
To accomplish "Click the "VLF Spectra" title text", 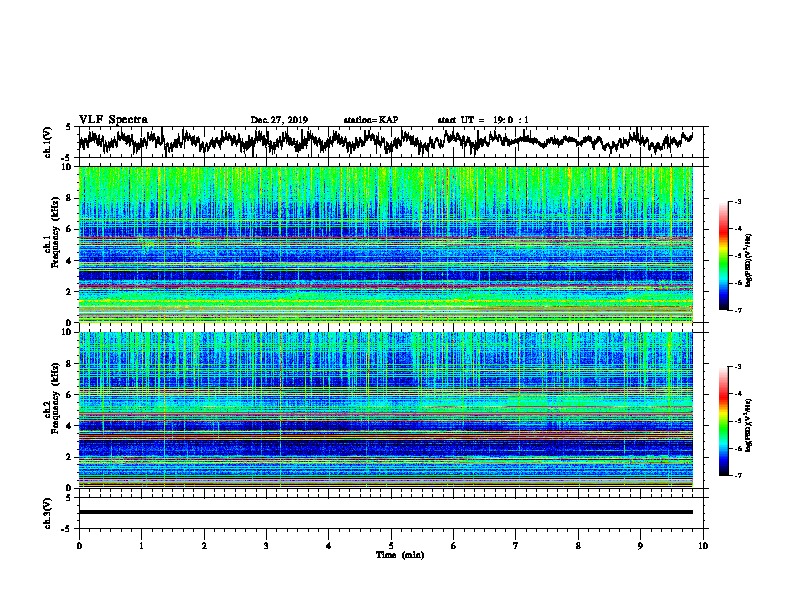I will point(113,120).
